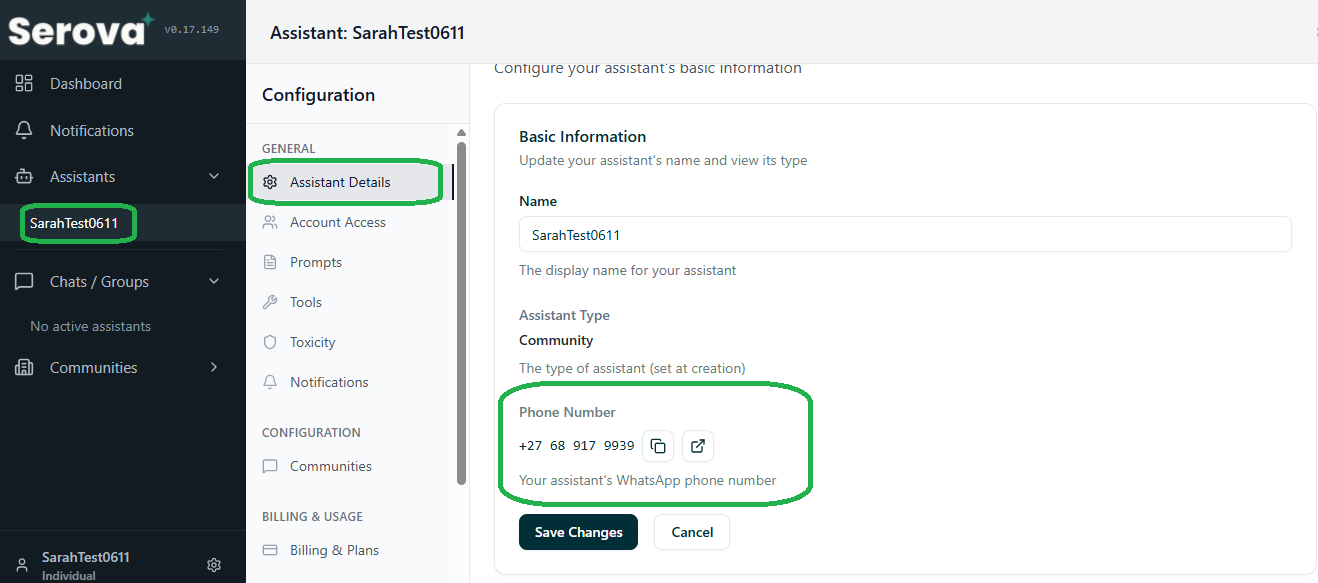Viewport: 1318px width, 583px height.
Task: Click the Billing & Plans card icon
Action: tap(270, 550)
